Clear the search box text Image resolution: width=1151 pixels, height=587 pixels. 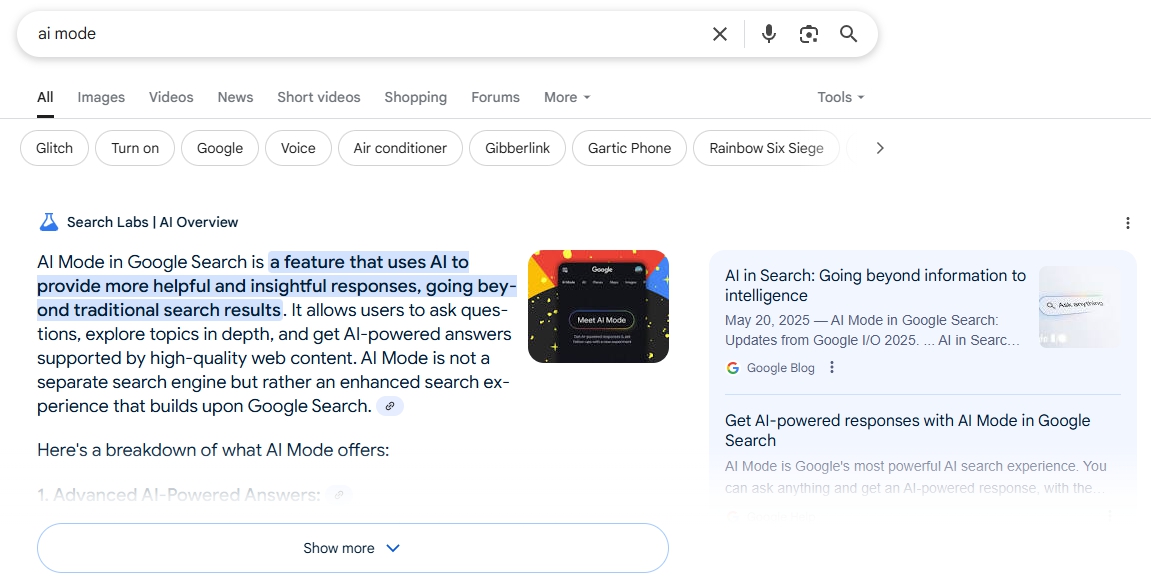[x=719, y=34]
